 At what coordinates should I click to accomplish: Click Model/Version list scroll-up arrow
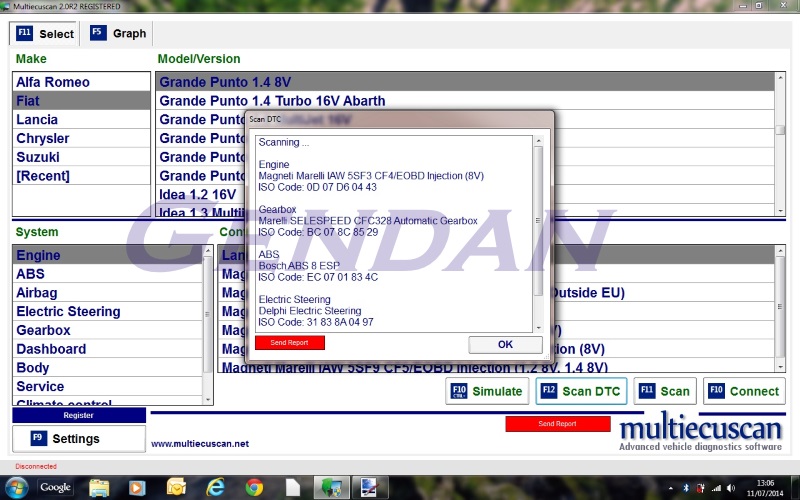pyautogui.click(x=780, y=78)
